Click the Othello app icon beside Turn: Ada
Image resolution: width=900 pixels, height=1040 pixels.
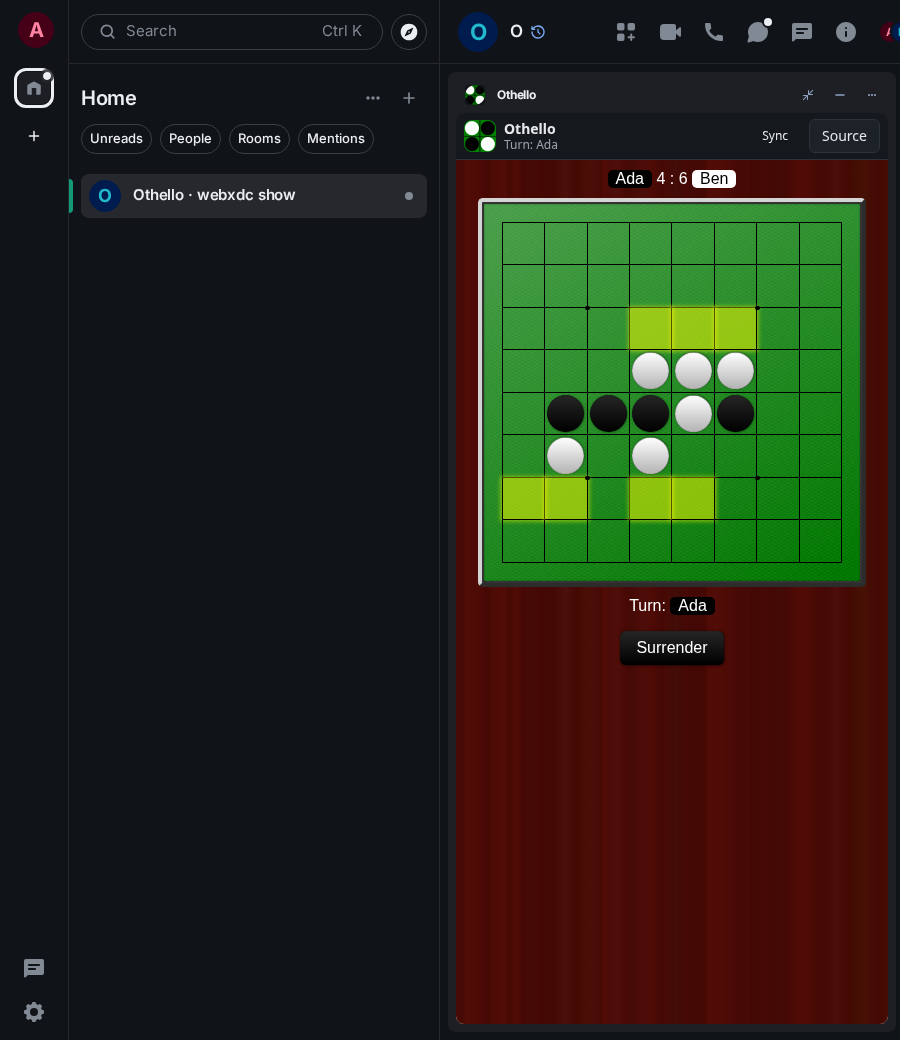(480, 136)
